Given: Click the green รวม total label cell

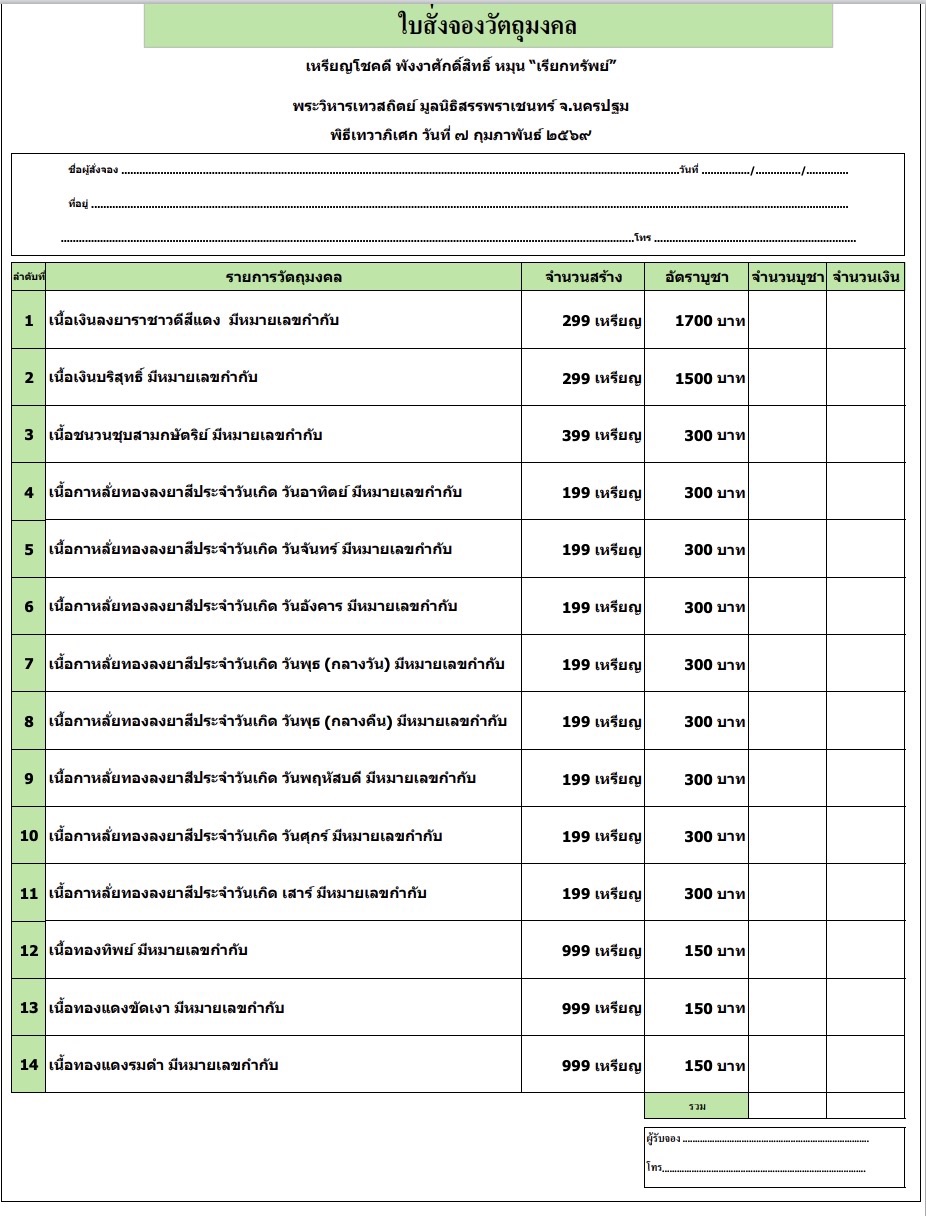Looking at the screenshot, I should click(x=696, y=1106).
